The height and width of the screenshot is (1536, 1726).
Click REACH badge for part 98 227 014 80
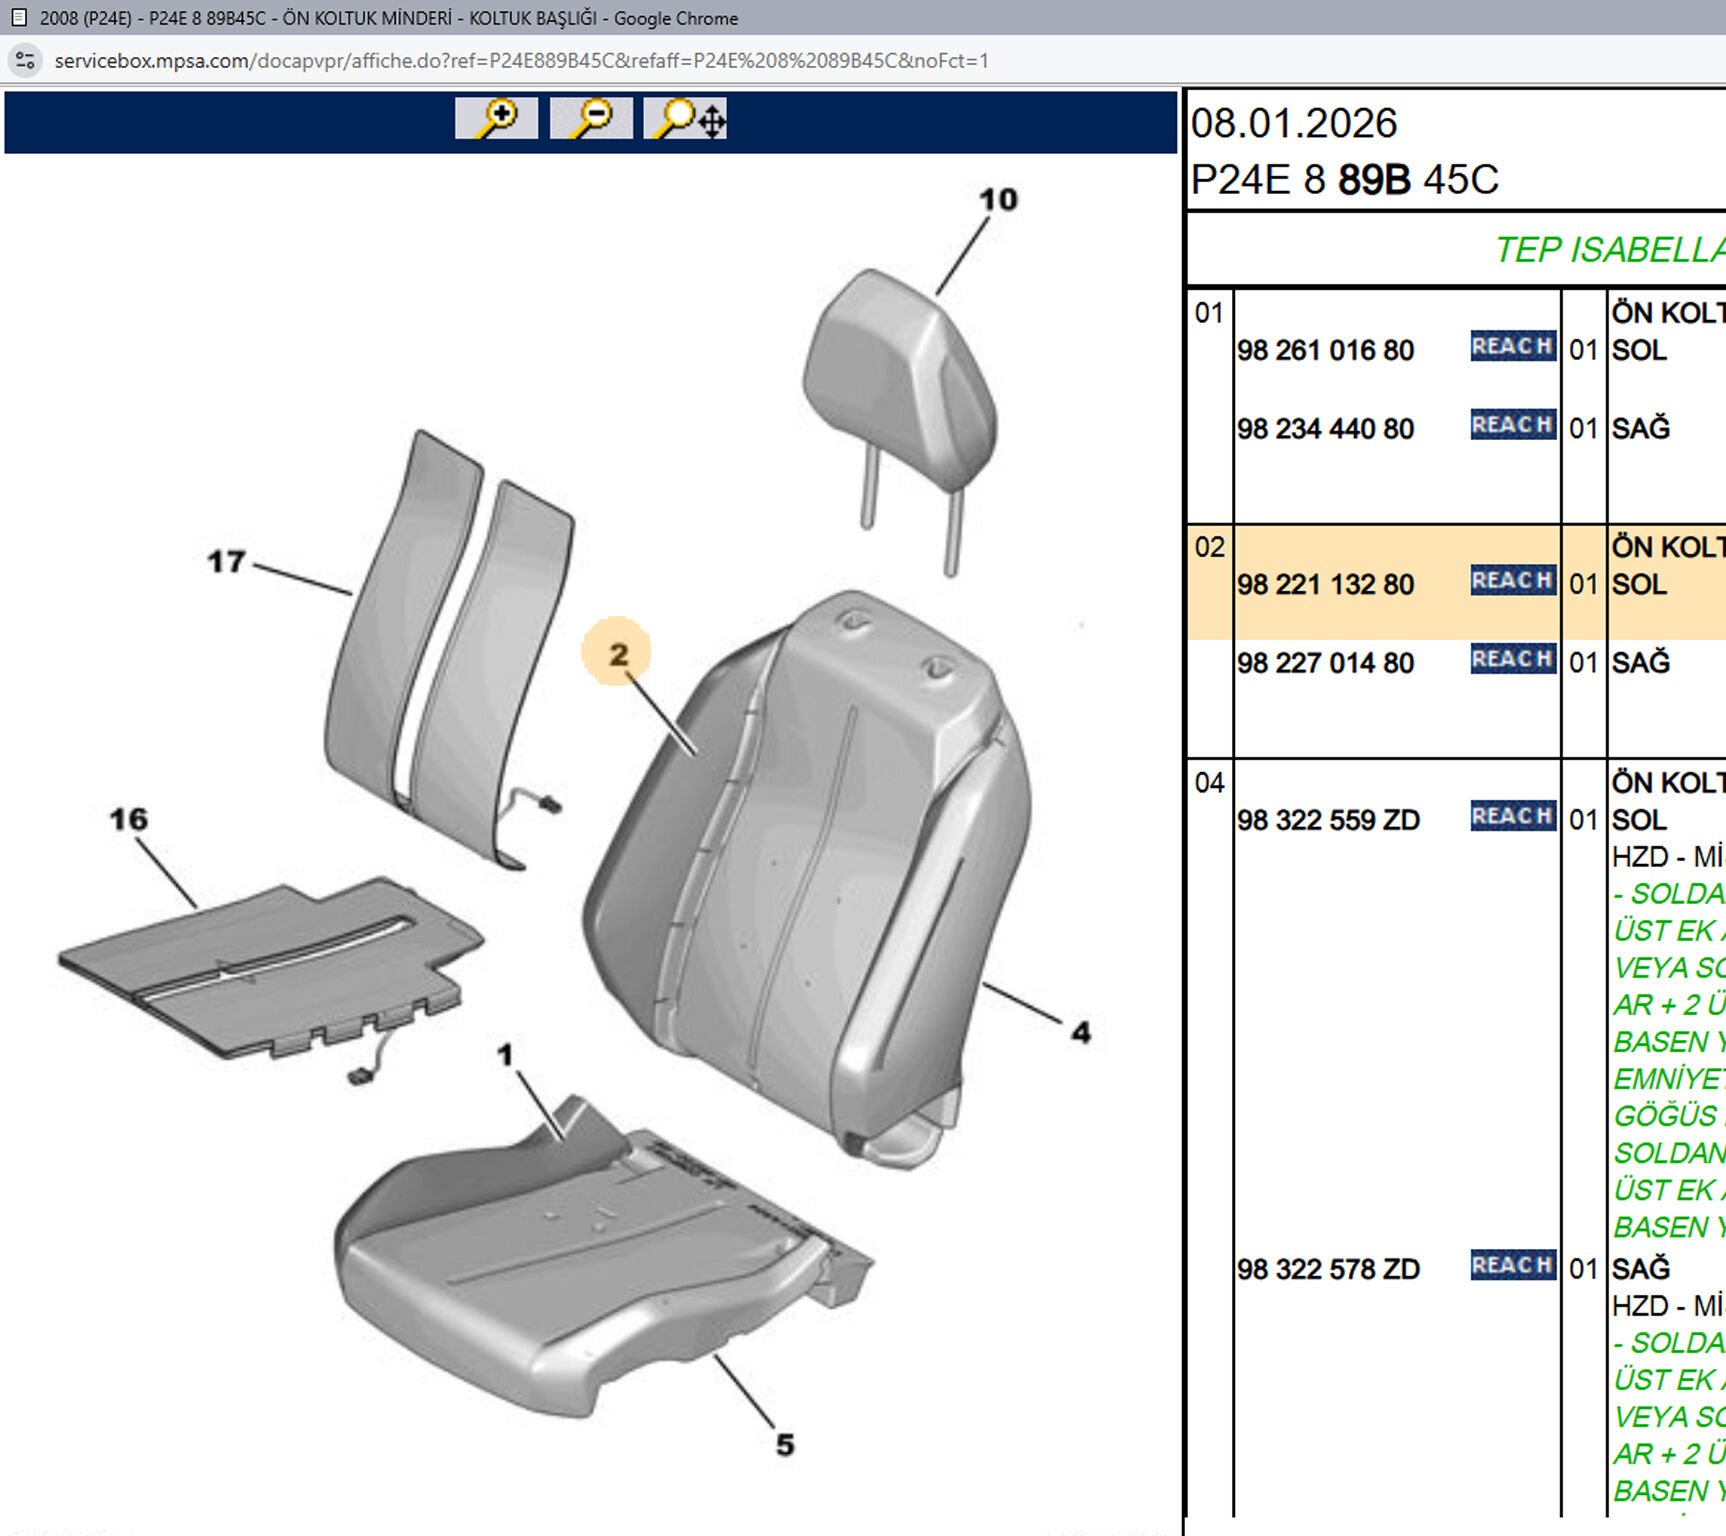tap(1512, 659)
